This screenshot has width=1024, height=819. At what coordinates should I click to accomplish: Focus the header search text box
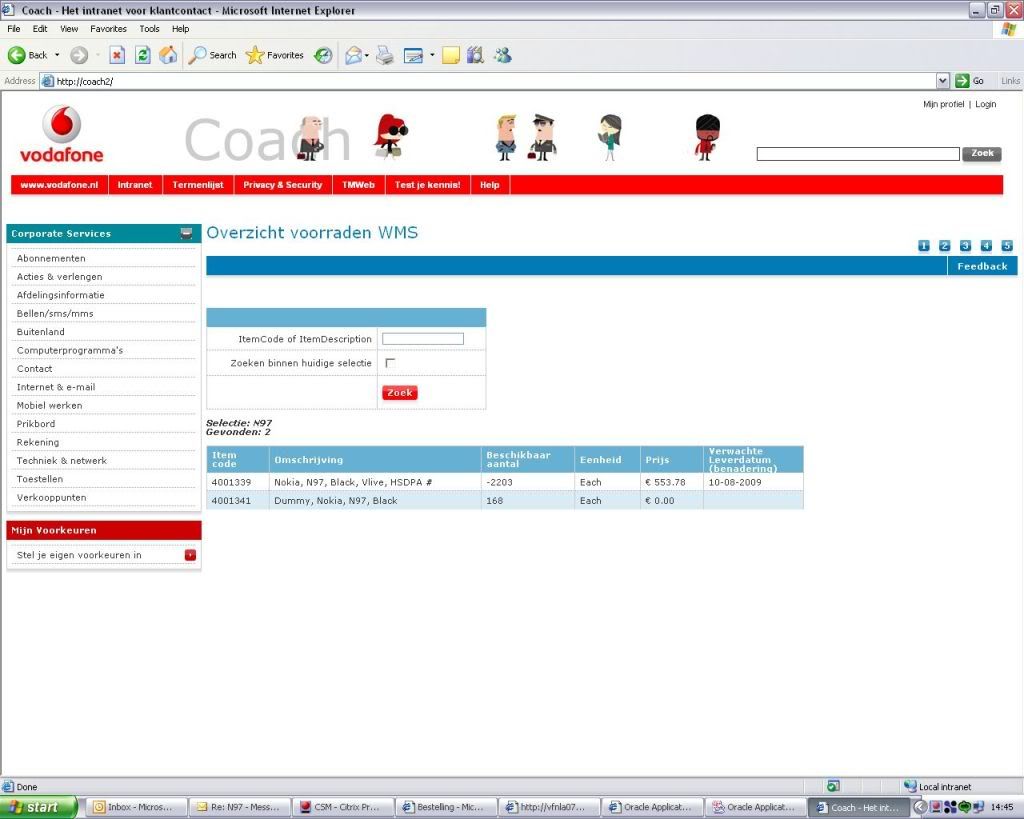tap(858, 153)
